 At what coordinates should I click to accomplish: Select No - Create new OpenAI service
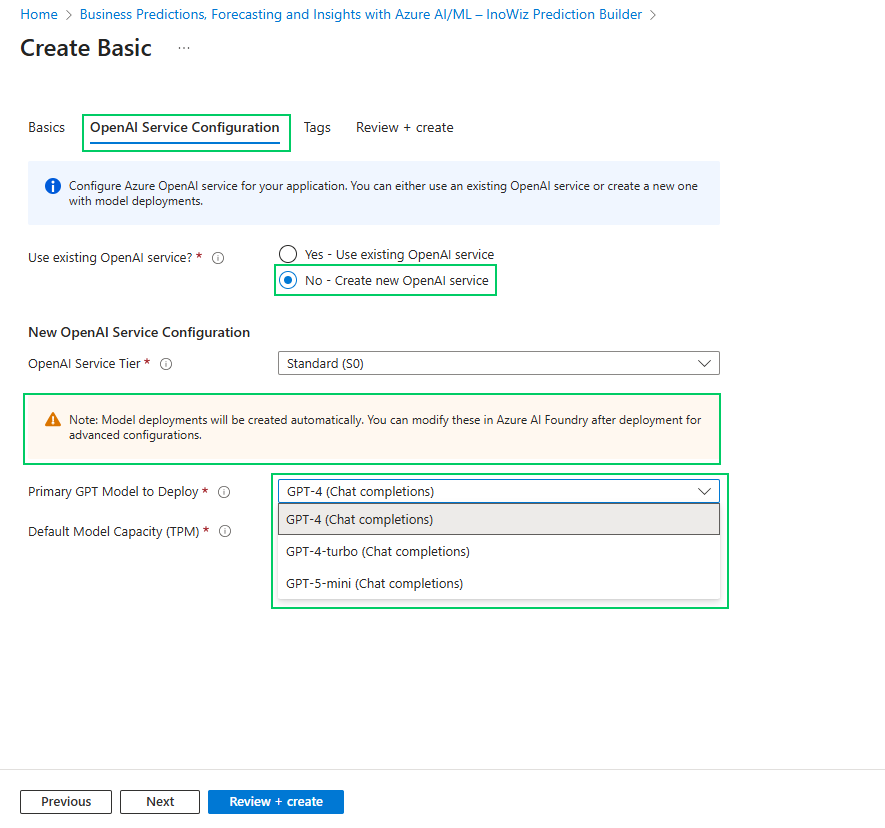[x=288, y=281]
